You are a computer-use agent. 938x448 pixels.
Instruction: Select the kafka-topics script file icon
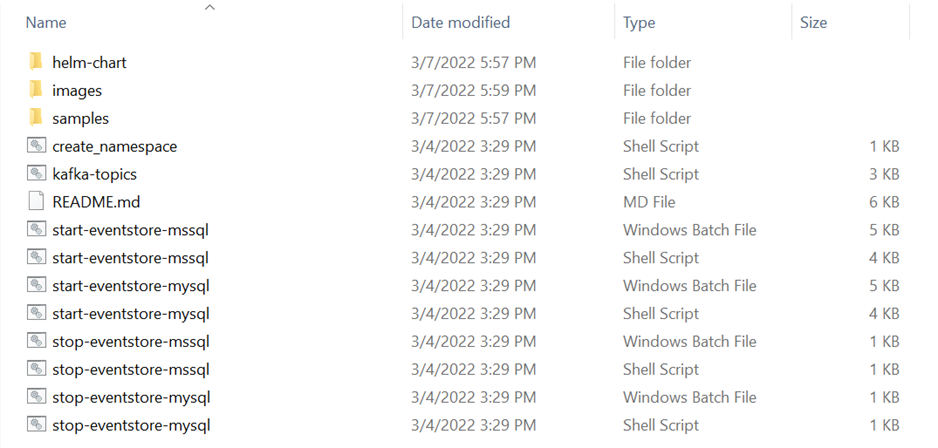pyautogui.click(x=36, y=174)
